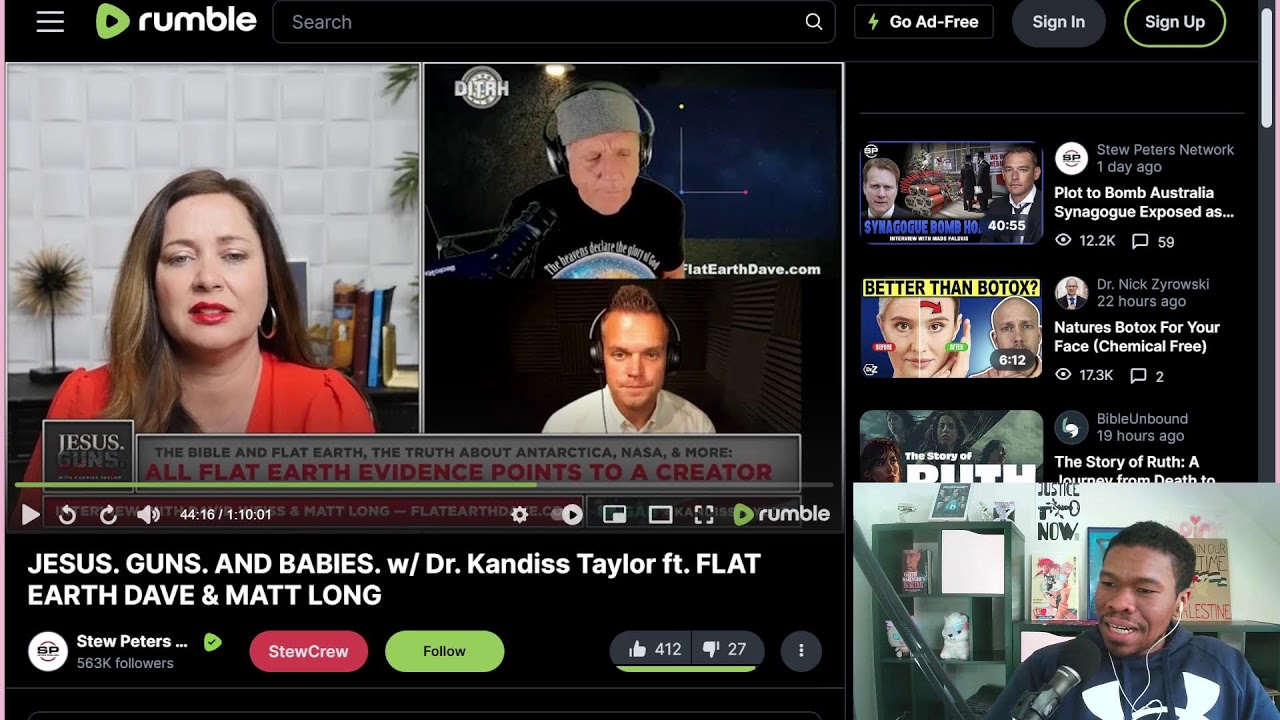Screen dimensions: 1280x720
Task: Rewind the video with the back-arrow icon
Action: click(67, 514)
